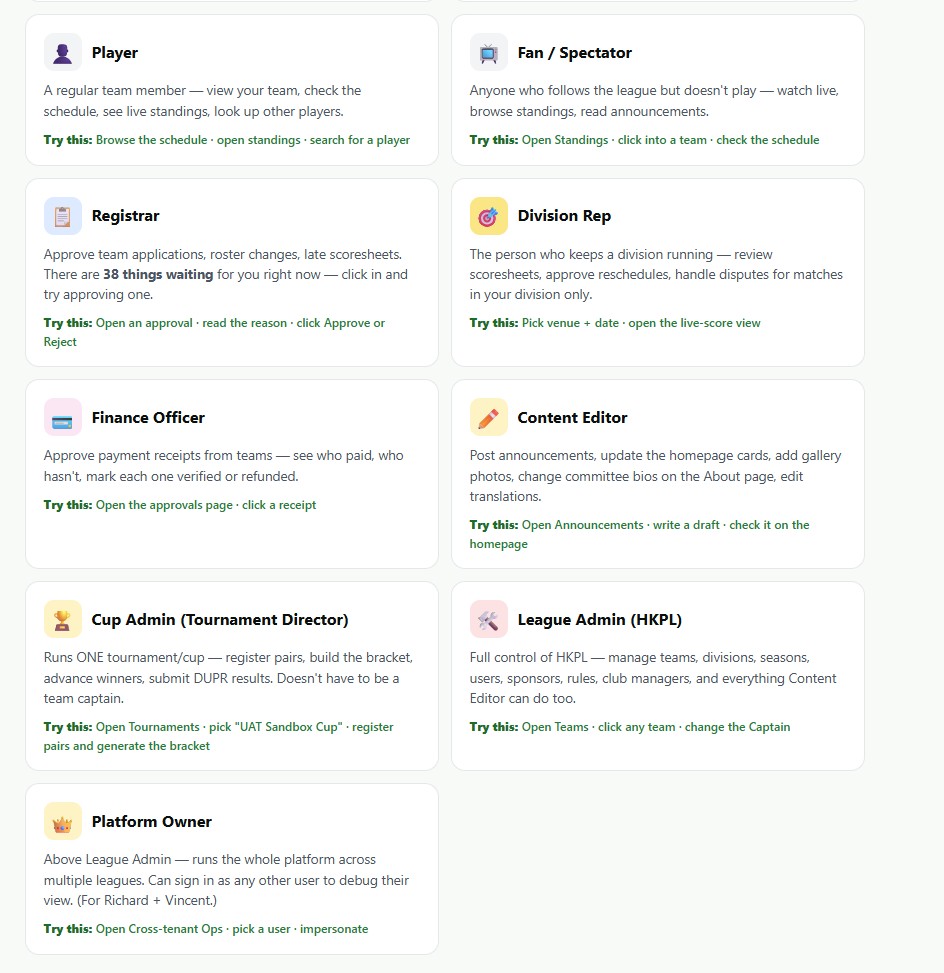Click 'Pick venue + date' try-this text
Screen dimensions: 944x973
point(570,323)
